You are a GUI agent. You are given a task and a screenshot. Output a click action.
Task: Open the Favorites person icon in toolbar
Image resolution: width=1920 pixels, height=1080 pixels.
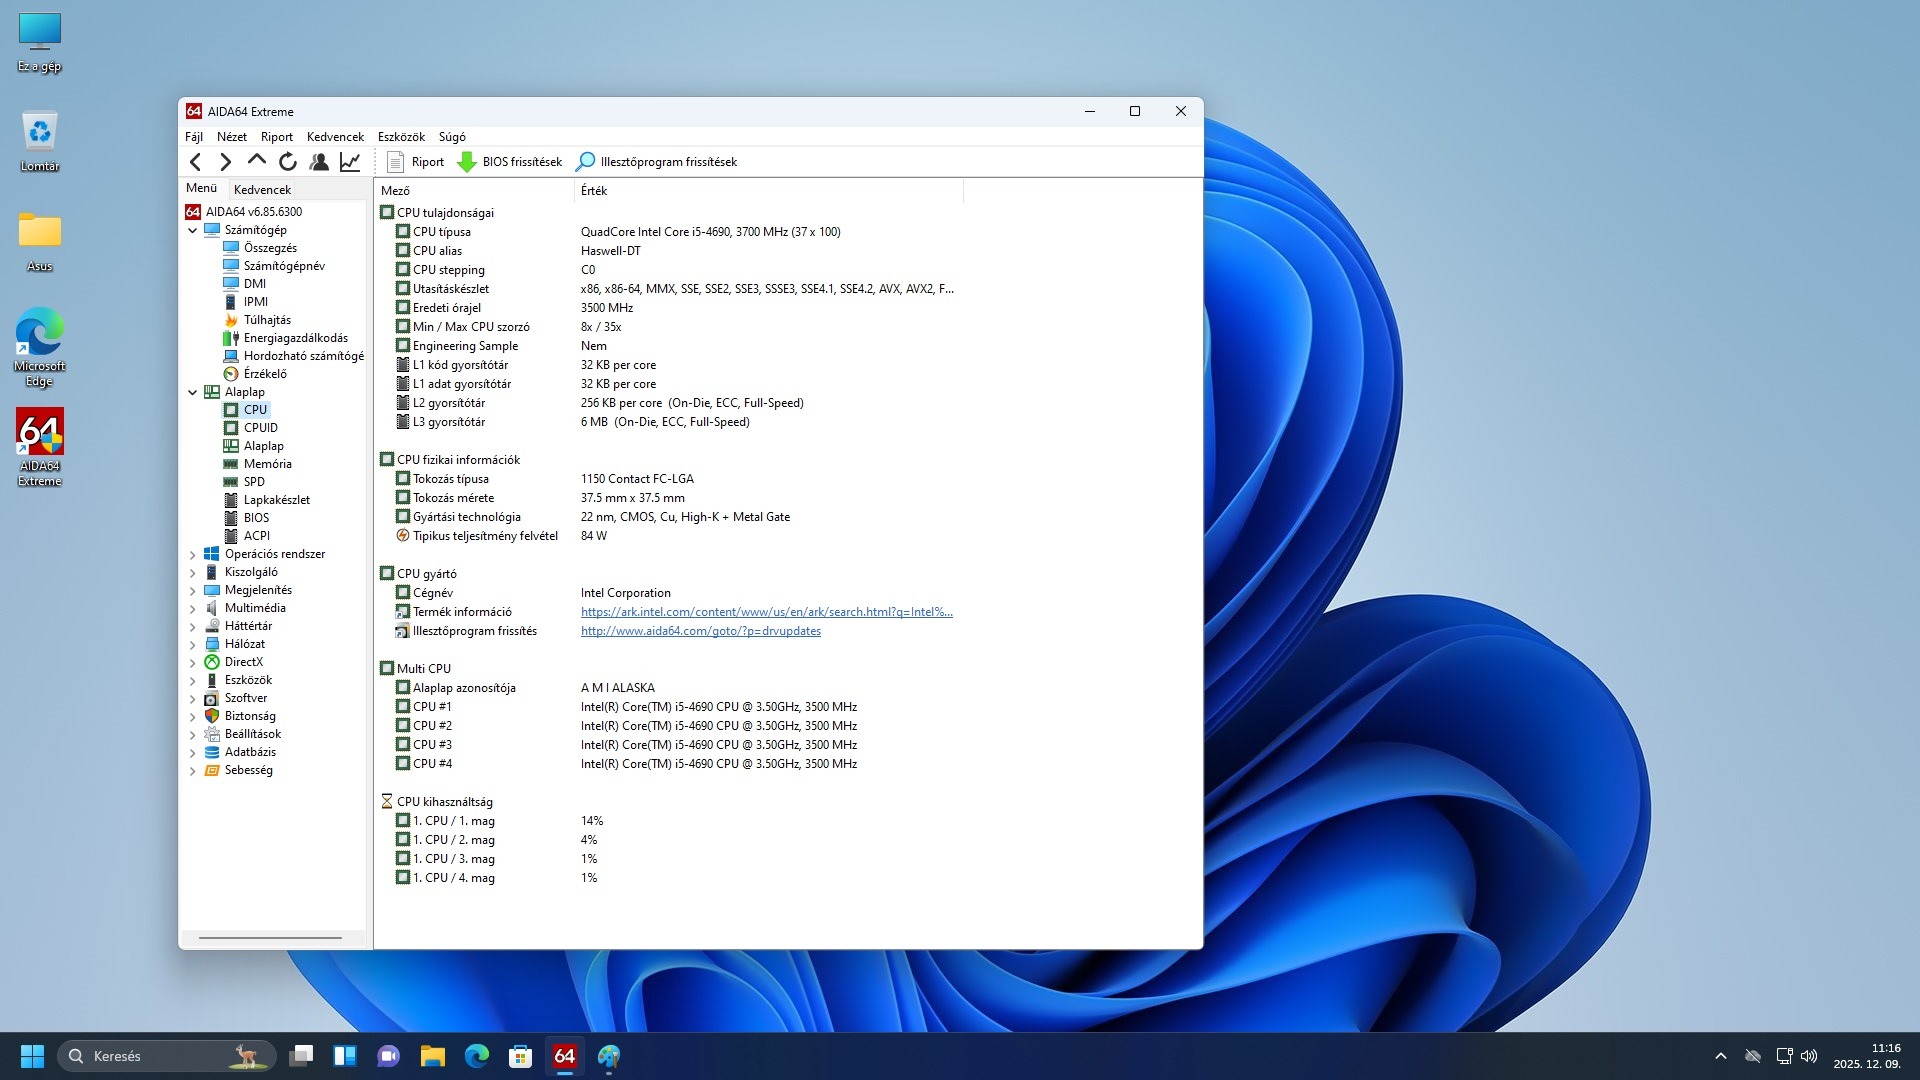click(319, 162)
